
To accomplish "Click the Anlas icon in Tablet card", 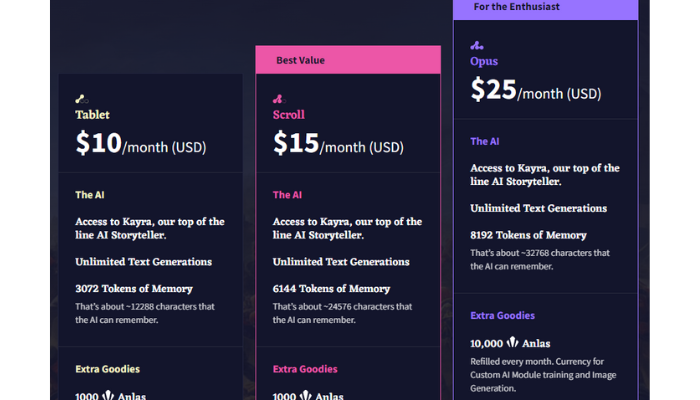I will tap(108, 395).
